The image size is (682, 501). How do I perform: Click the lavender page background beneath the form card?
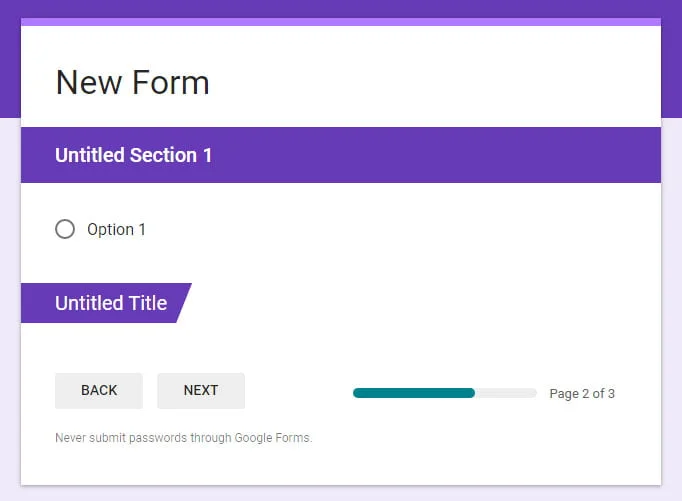[340, 494]
